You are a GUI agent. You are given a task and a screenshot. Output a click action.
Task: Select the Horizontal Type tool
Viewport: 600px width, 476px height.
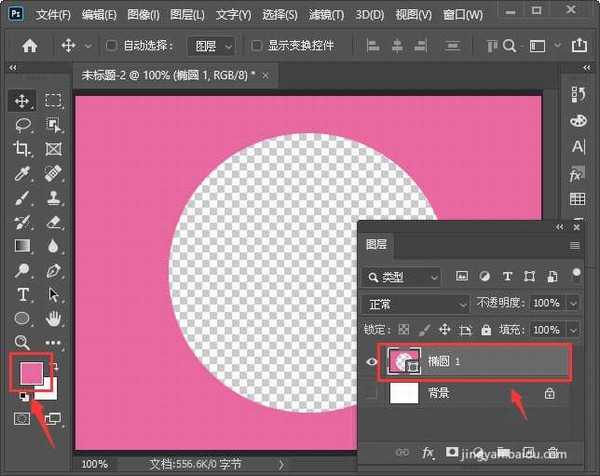(22, 294)
